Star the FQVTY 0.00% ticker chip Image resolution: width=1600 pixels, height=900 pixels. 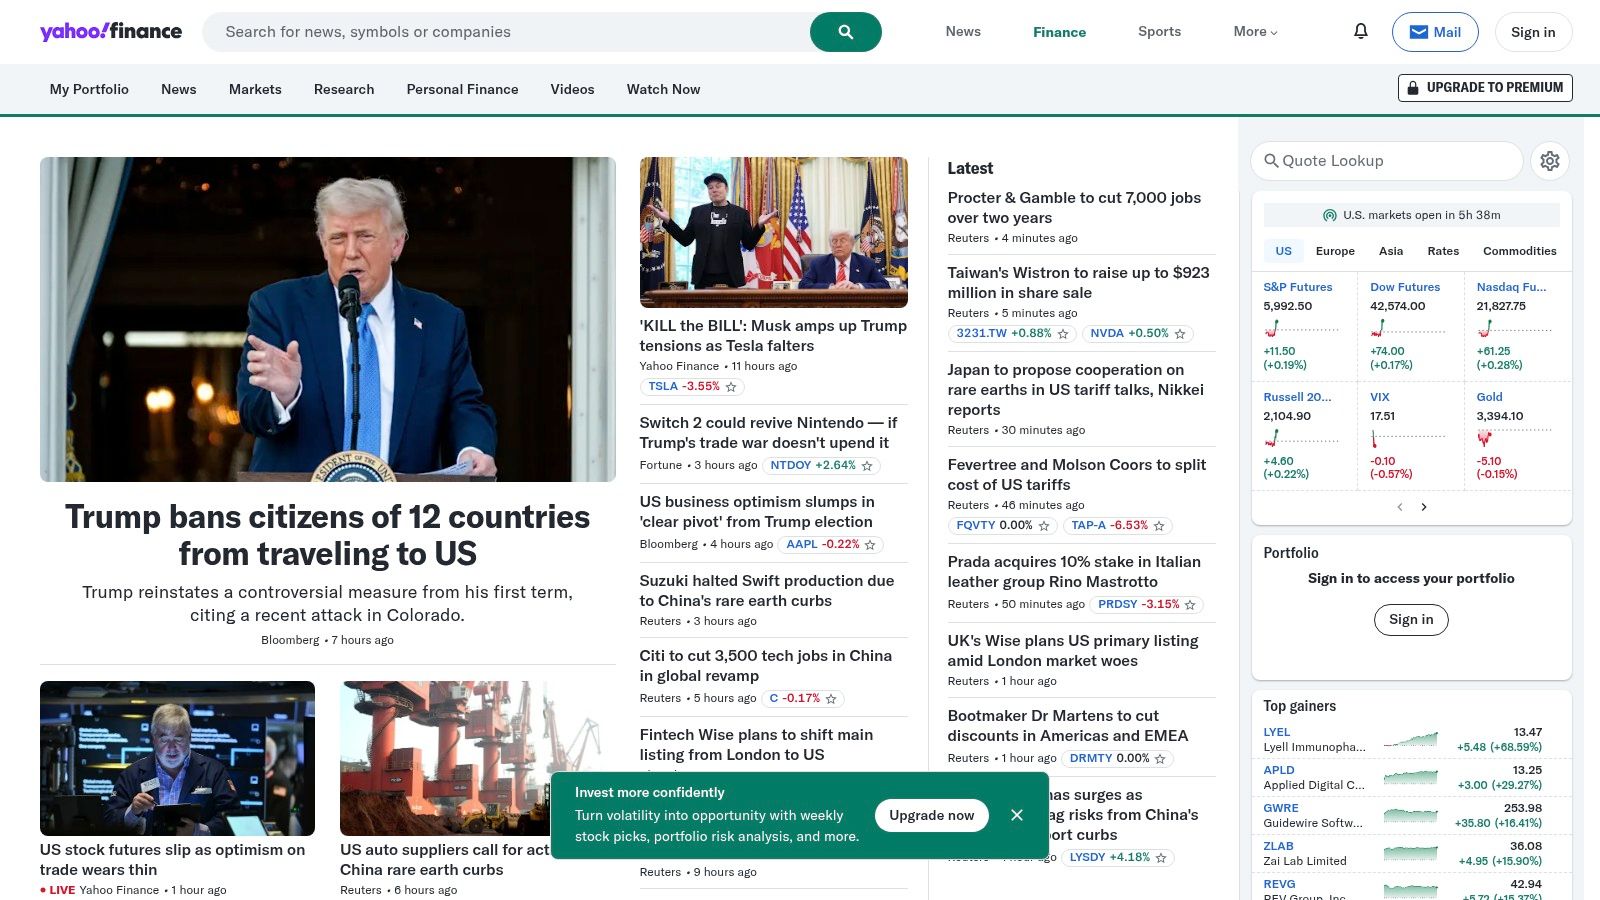[1044, 526]
